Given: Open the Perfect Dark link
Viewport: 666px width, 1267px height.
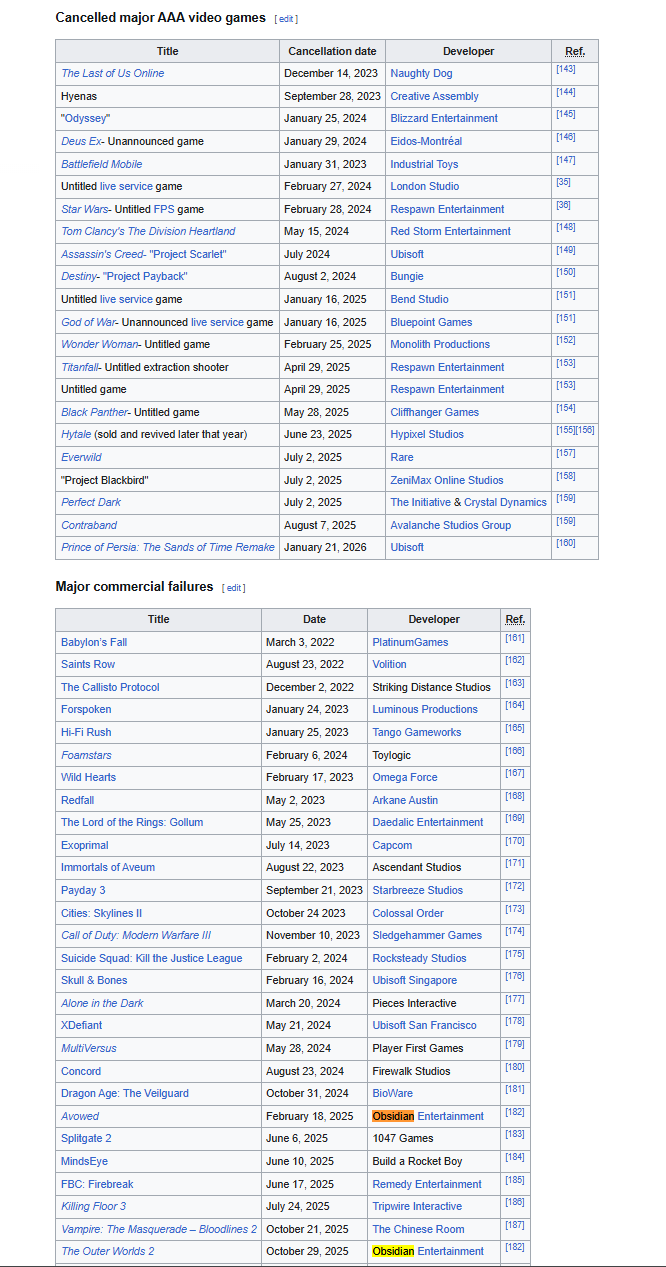Looking at the screenshot, I should point(91,502).
